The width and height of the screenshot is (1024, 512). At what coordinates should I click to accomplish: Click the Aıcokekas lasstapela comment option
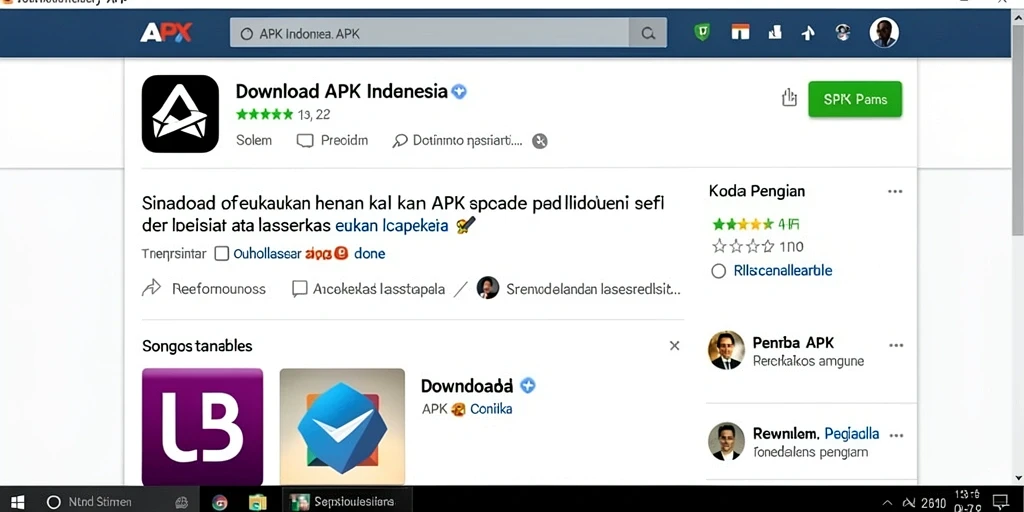[368, 289]
